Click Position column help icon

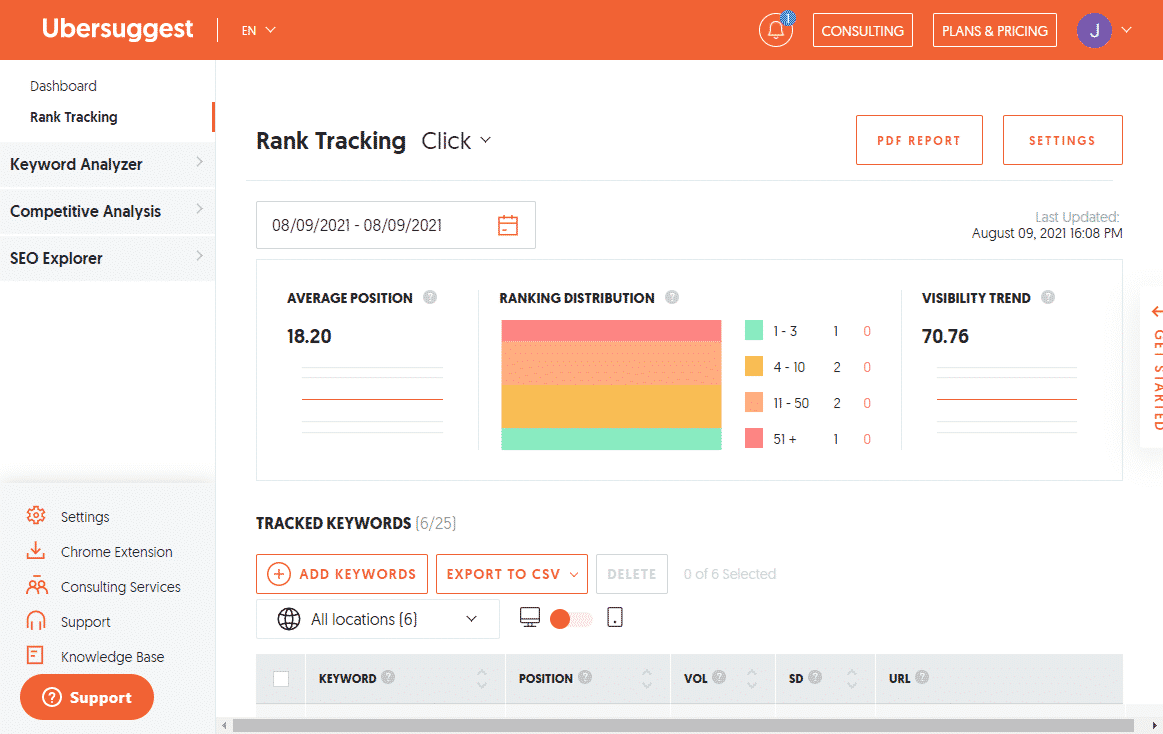point(585,677)
